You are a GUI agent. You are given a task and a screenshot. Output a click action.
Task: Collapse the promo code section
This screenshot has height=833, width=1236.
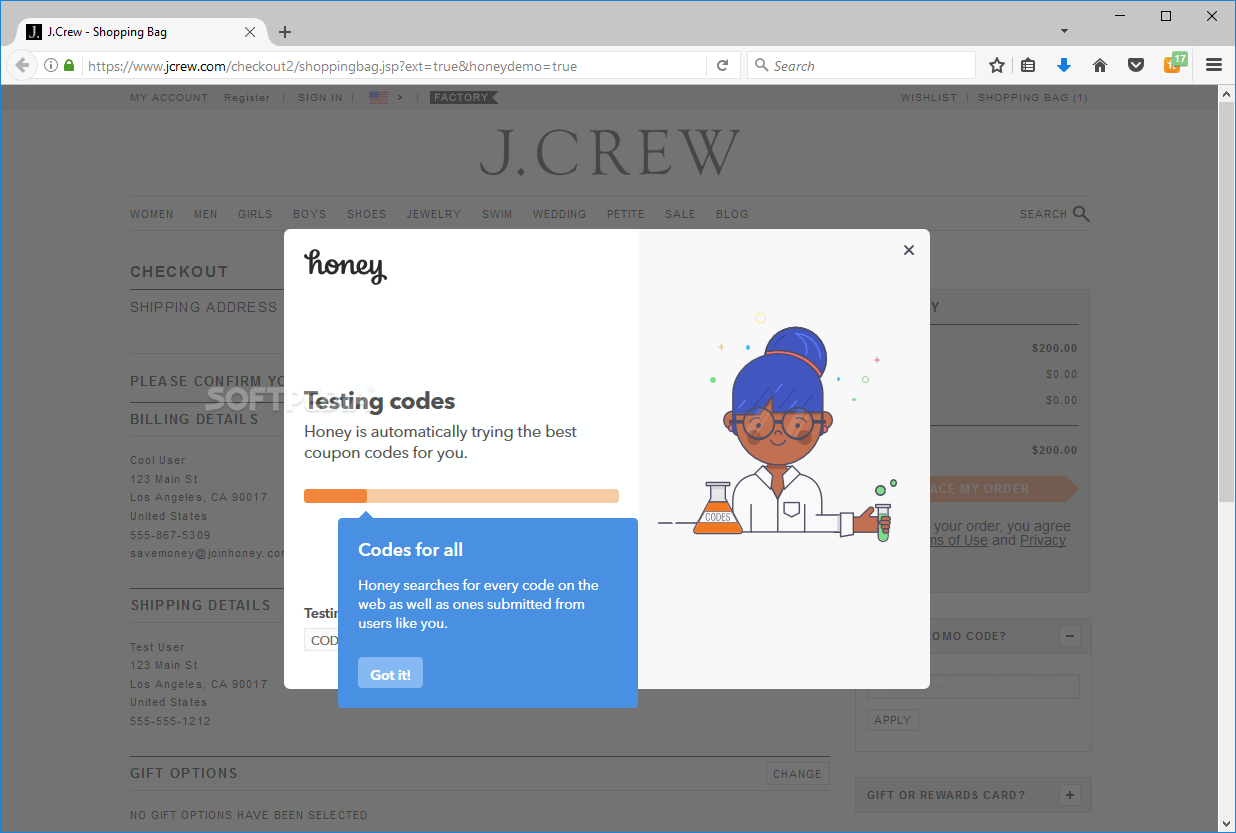[1070, 636]
